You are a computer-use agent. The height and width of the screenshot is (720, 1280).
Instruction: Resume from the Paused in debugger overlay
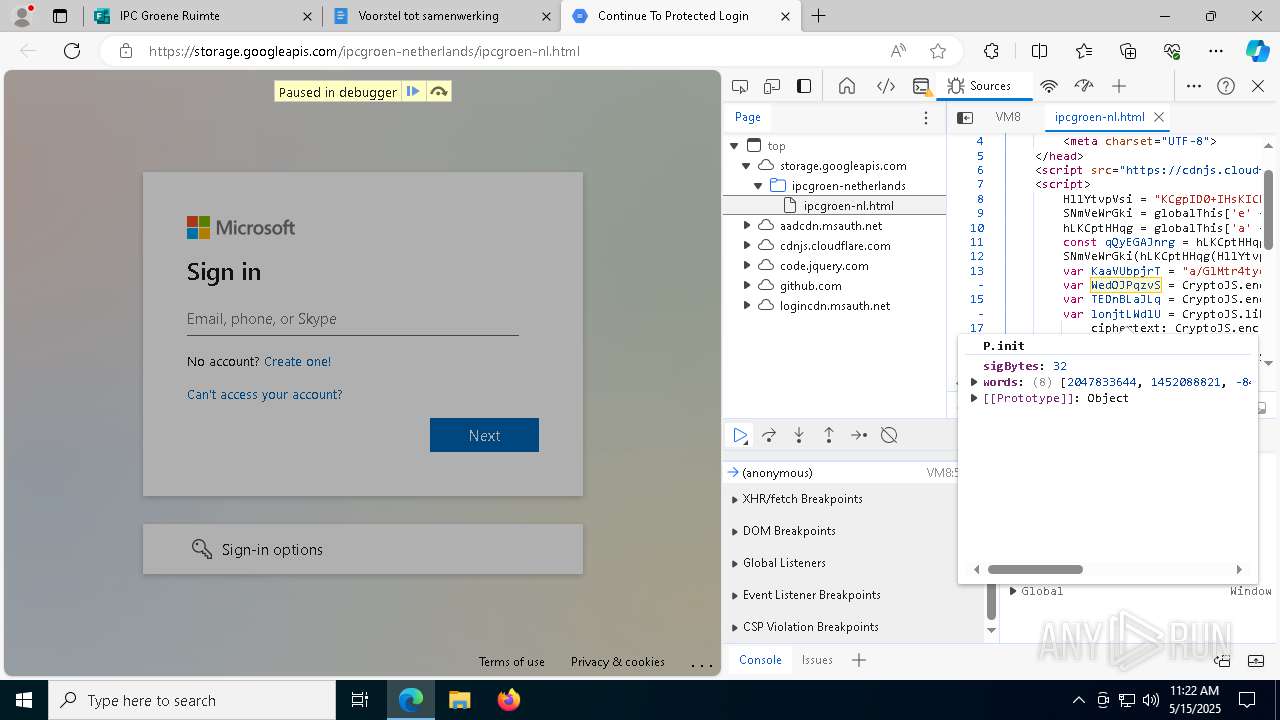(x=413, y=92)
